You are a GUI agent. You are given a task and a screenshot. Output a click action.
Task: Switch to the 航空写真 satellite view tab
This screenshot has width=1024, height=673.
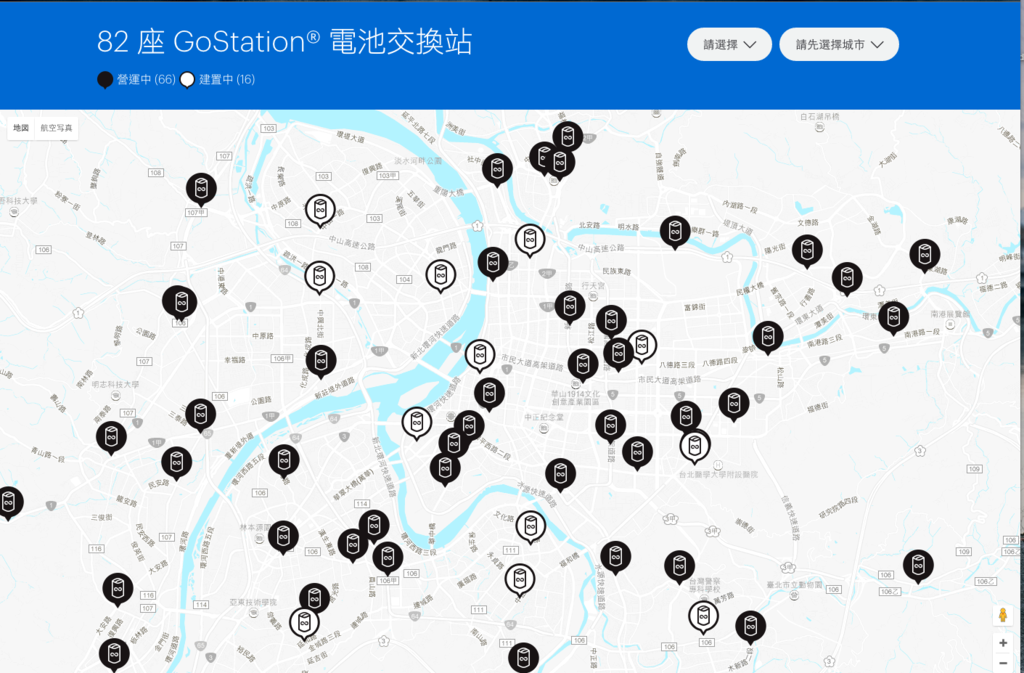(56, 128)
